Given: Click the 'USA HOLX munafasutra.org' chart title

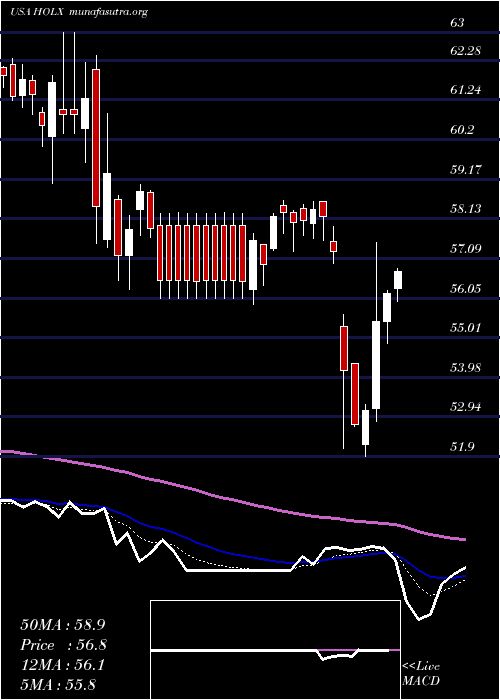Looking at the screenshot, I should tap(79, 12).
